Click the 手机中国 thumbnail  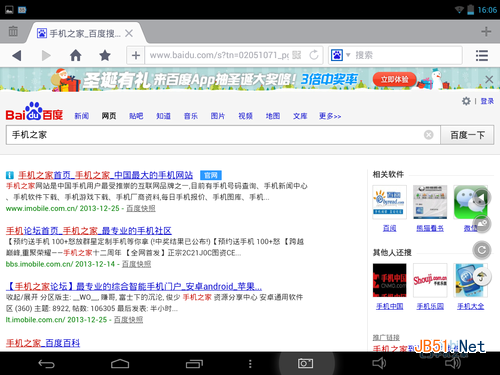point(389,280)
